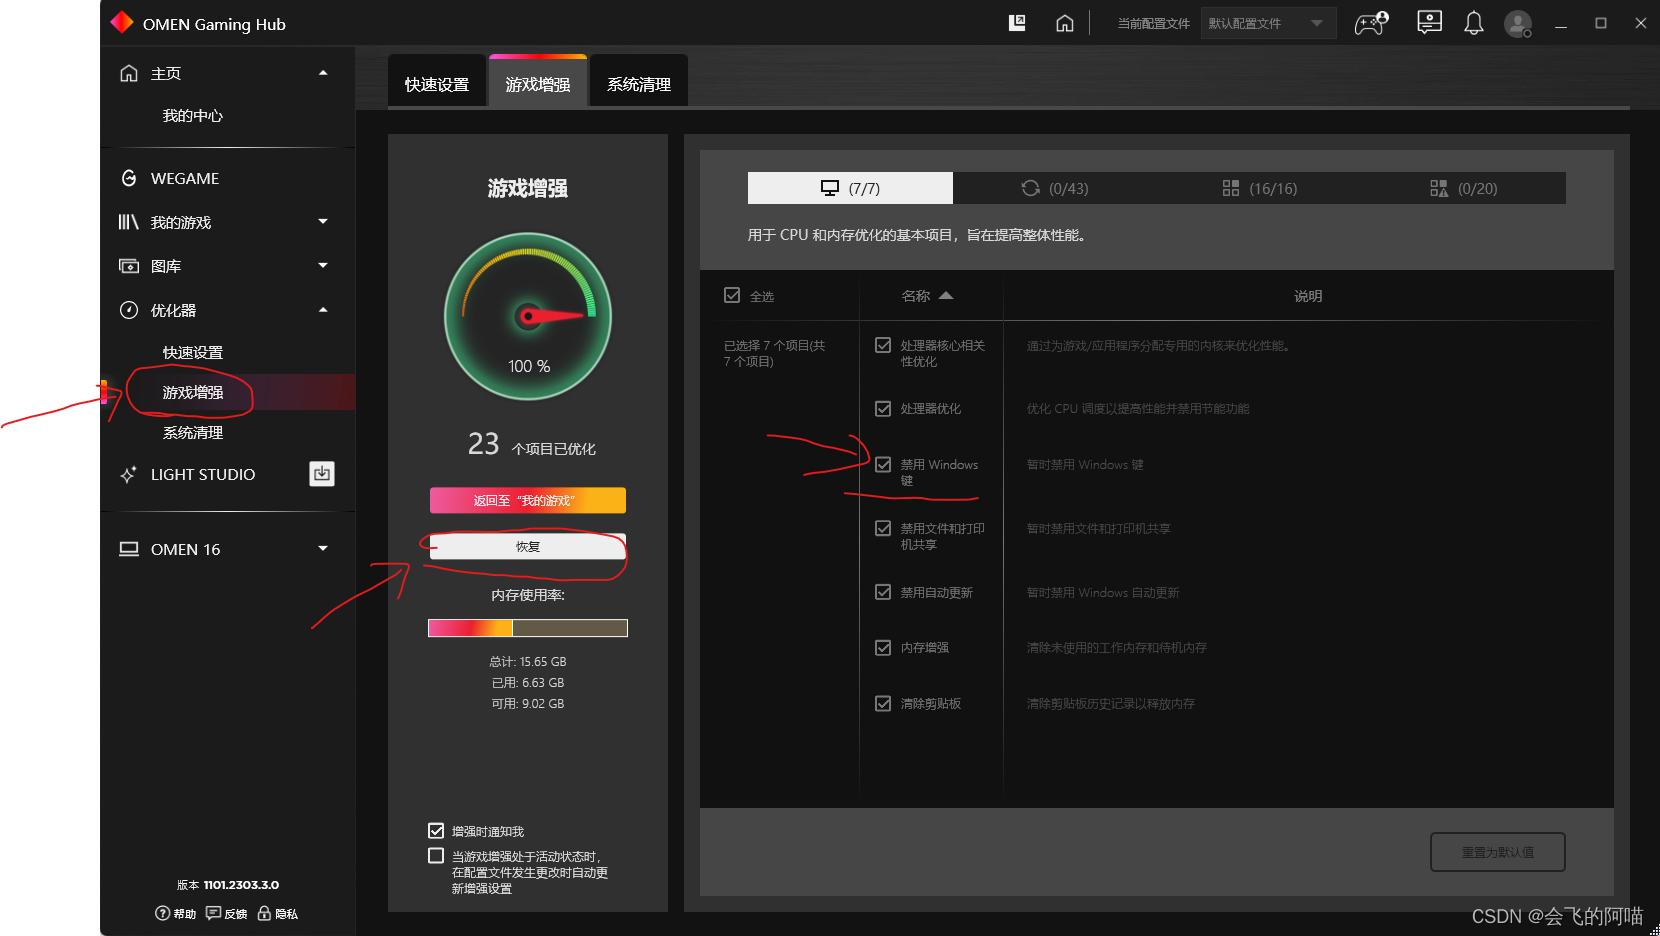Collapse the 优化器 section arrow
1660x936 pixels.
pyautogui.click(x=323, y=310)
